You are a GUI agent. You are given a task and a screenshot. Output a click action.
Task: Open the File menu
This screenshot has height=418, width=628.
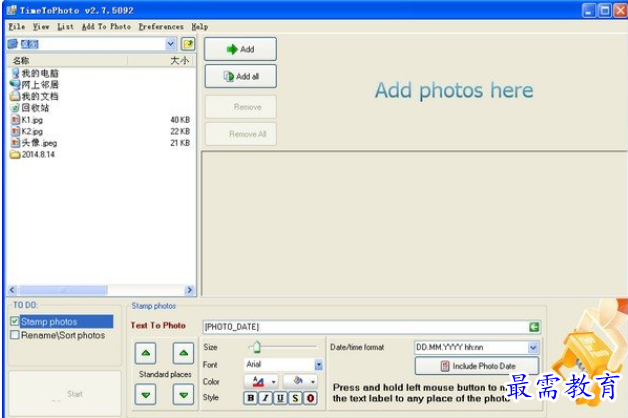[17, 27]
